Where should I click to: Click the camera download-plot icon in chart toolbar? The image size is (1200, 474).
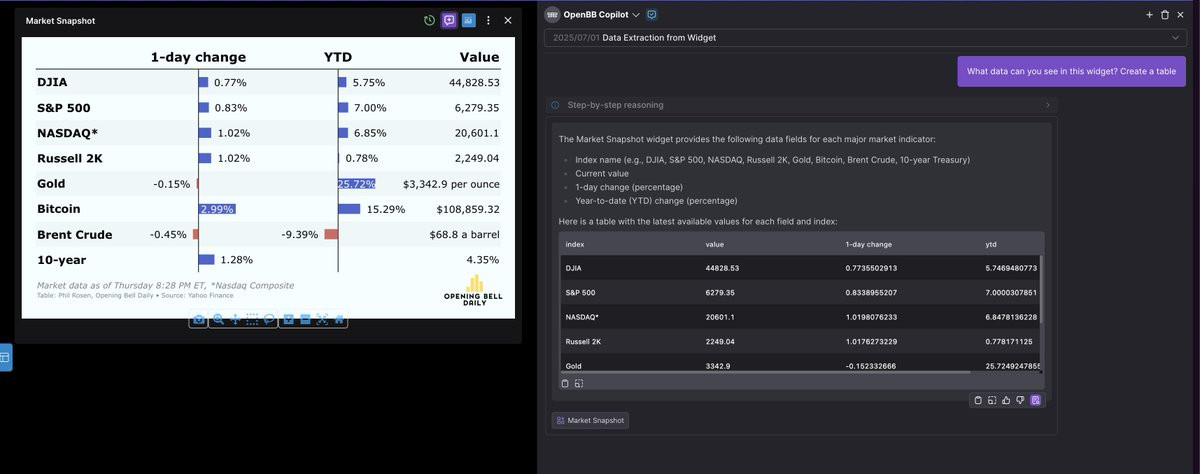tap(199, 319)
